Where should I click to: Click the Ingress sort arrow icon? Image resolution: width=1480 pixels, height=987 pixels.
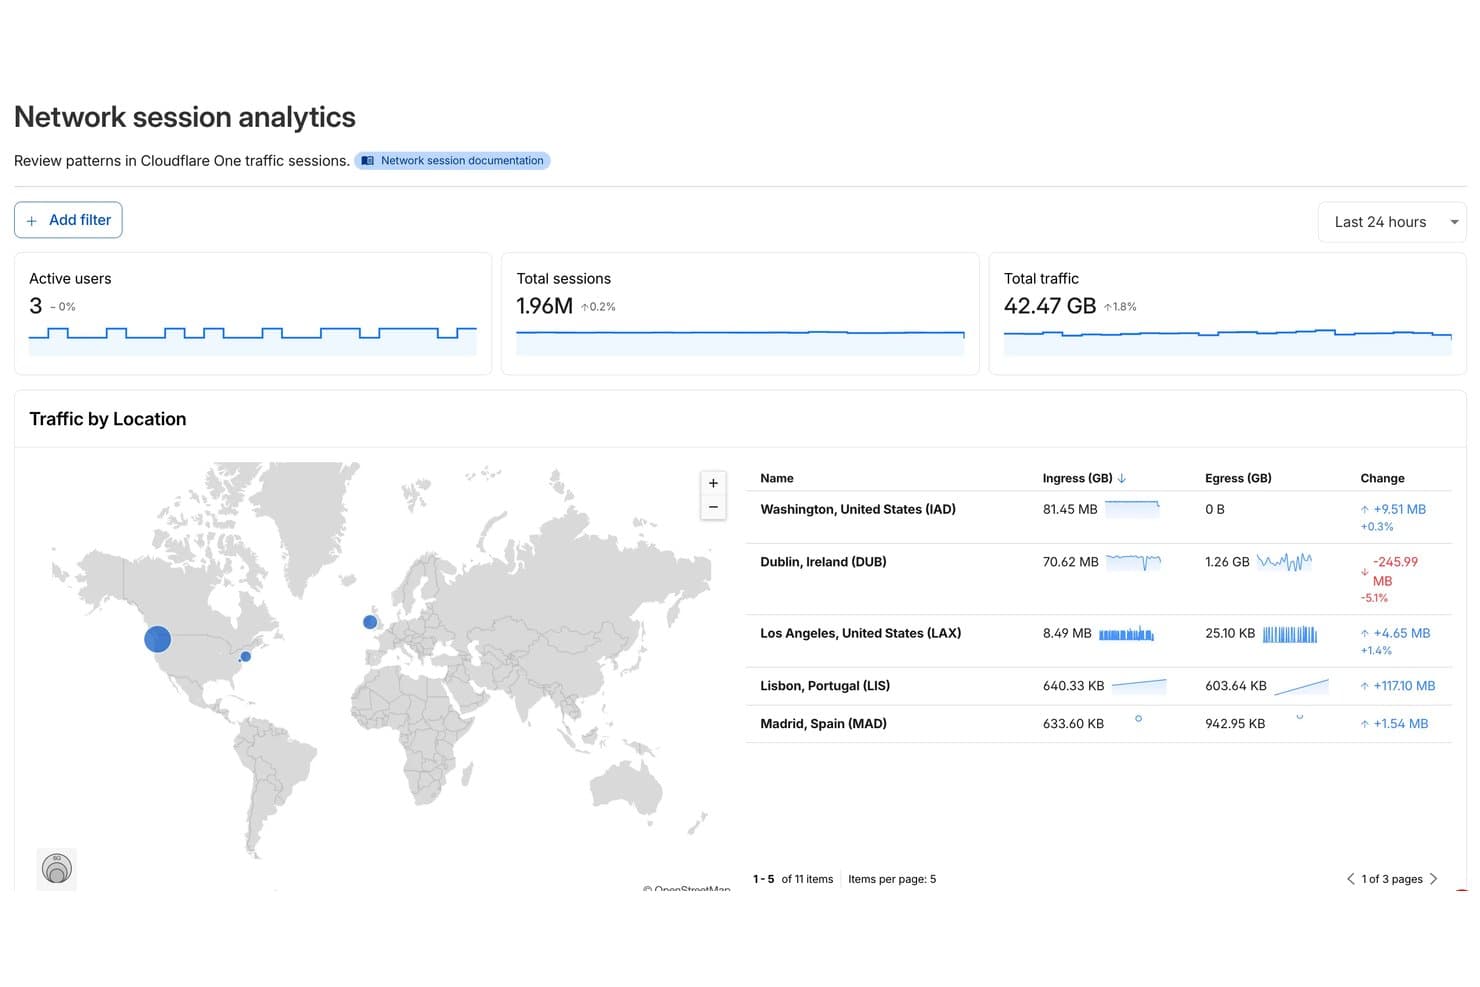(x=1122, y=478)
